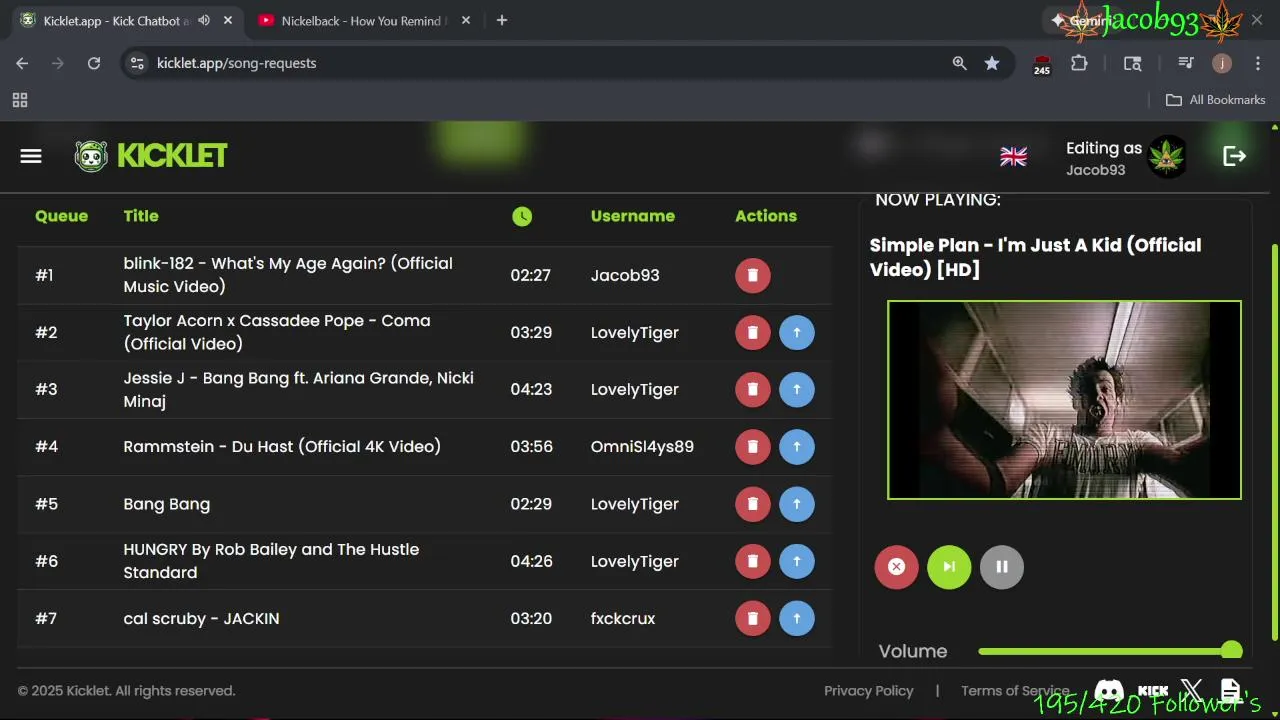Move cal scruby JACKIN up in queue
The image size is (1280, 720).
pyautogui.click(x=797, y=618)
